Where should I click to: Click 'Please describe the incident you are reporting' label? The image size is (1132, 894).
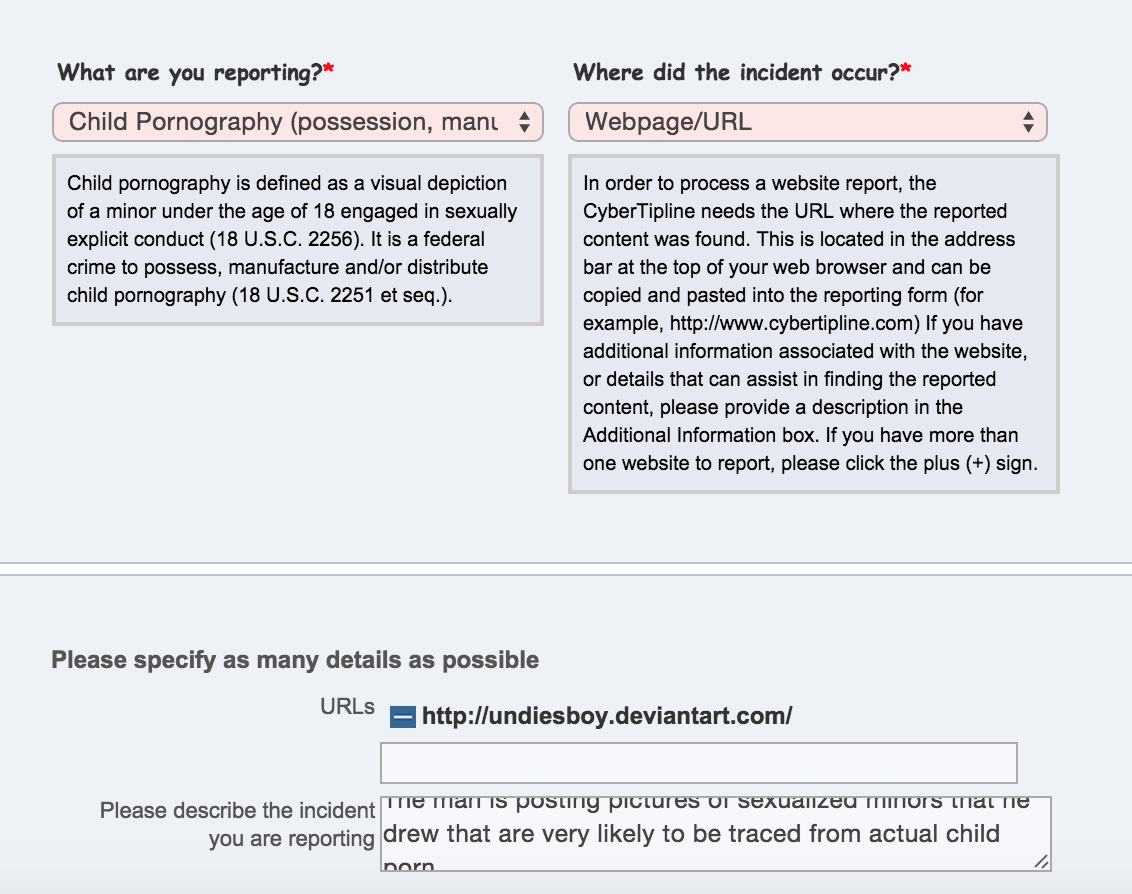coord(238,824)
